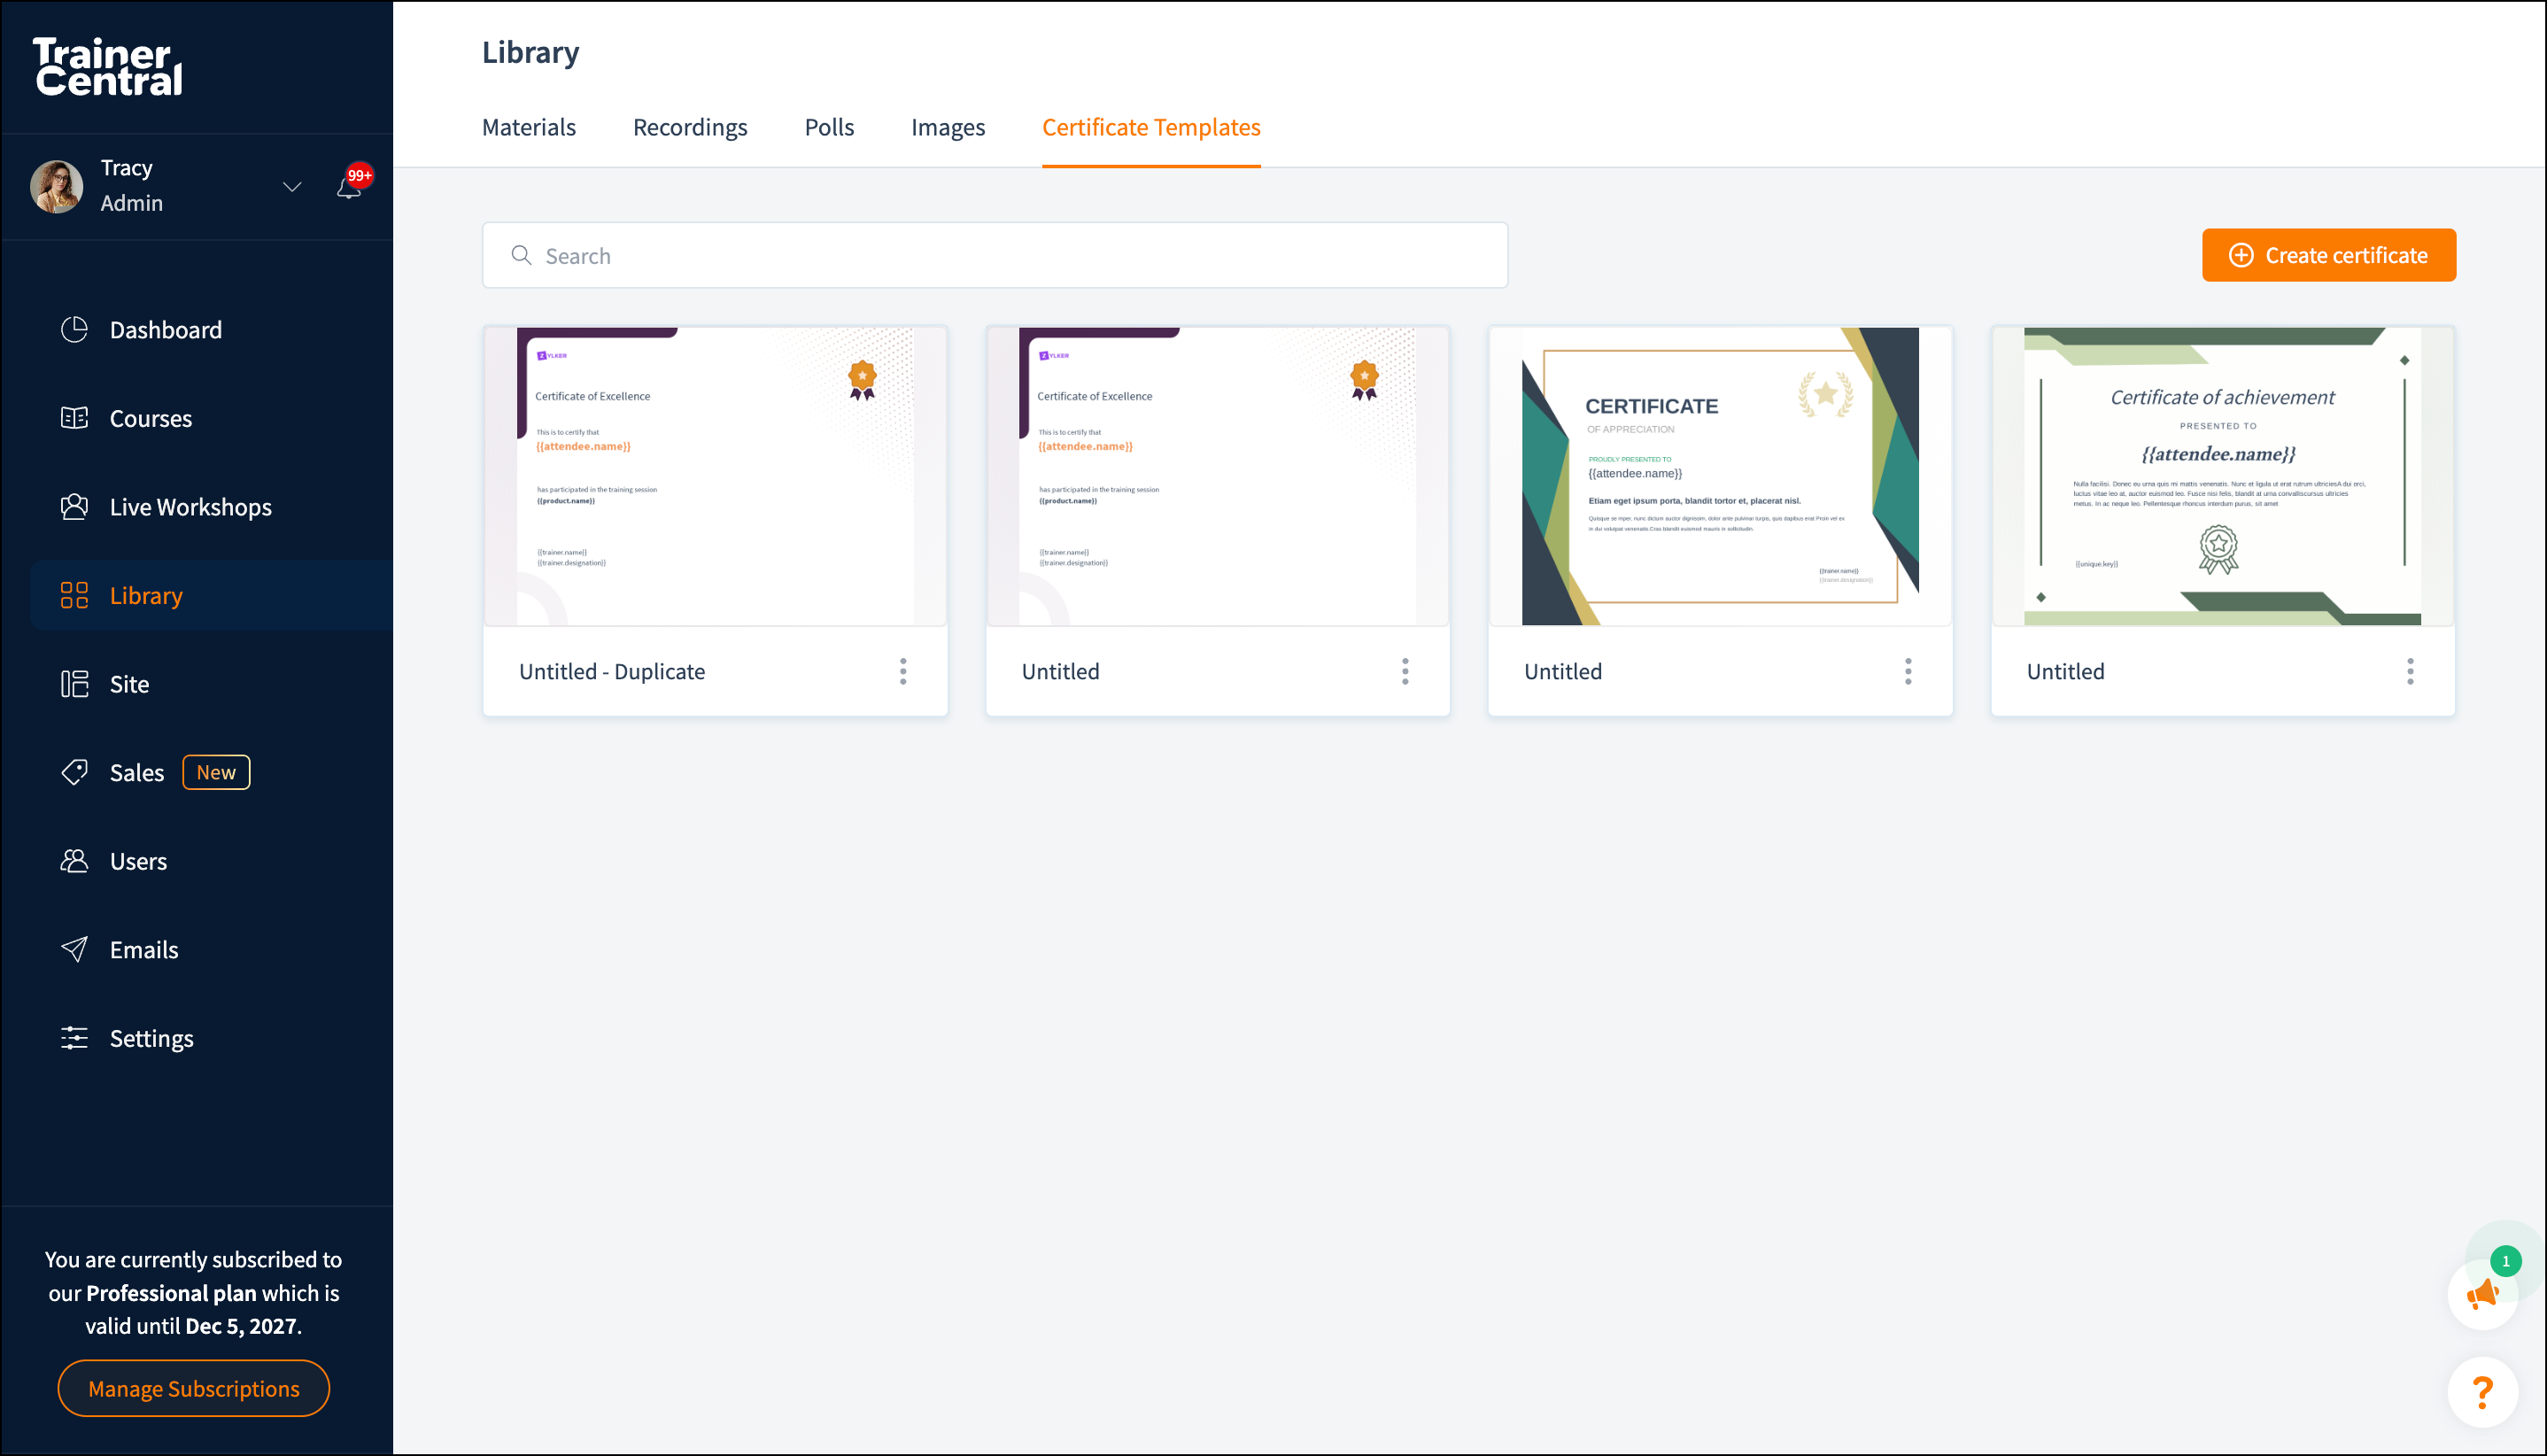The width and height of the screenshot is (2547, 1456).
Task: Open options menu for Untitled - Duplicate
Action: [903, 671]
